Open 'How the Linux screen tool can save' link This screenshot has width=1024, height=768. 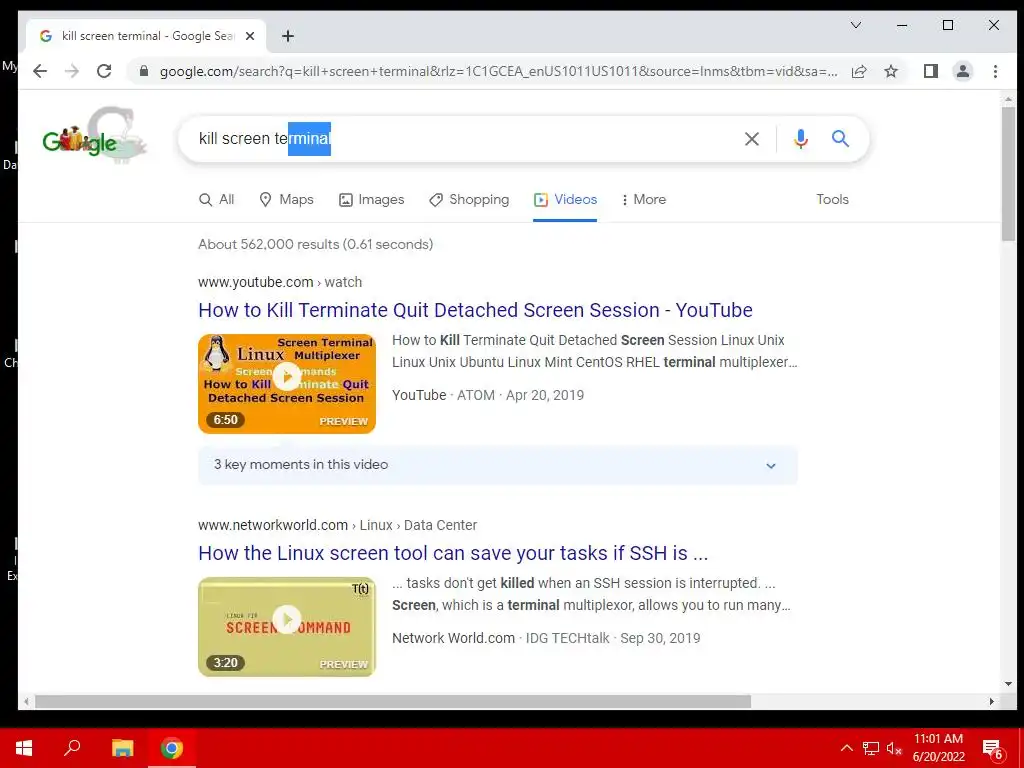tap(453, 553)
